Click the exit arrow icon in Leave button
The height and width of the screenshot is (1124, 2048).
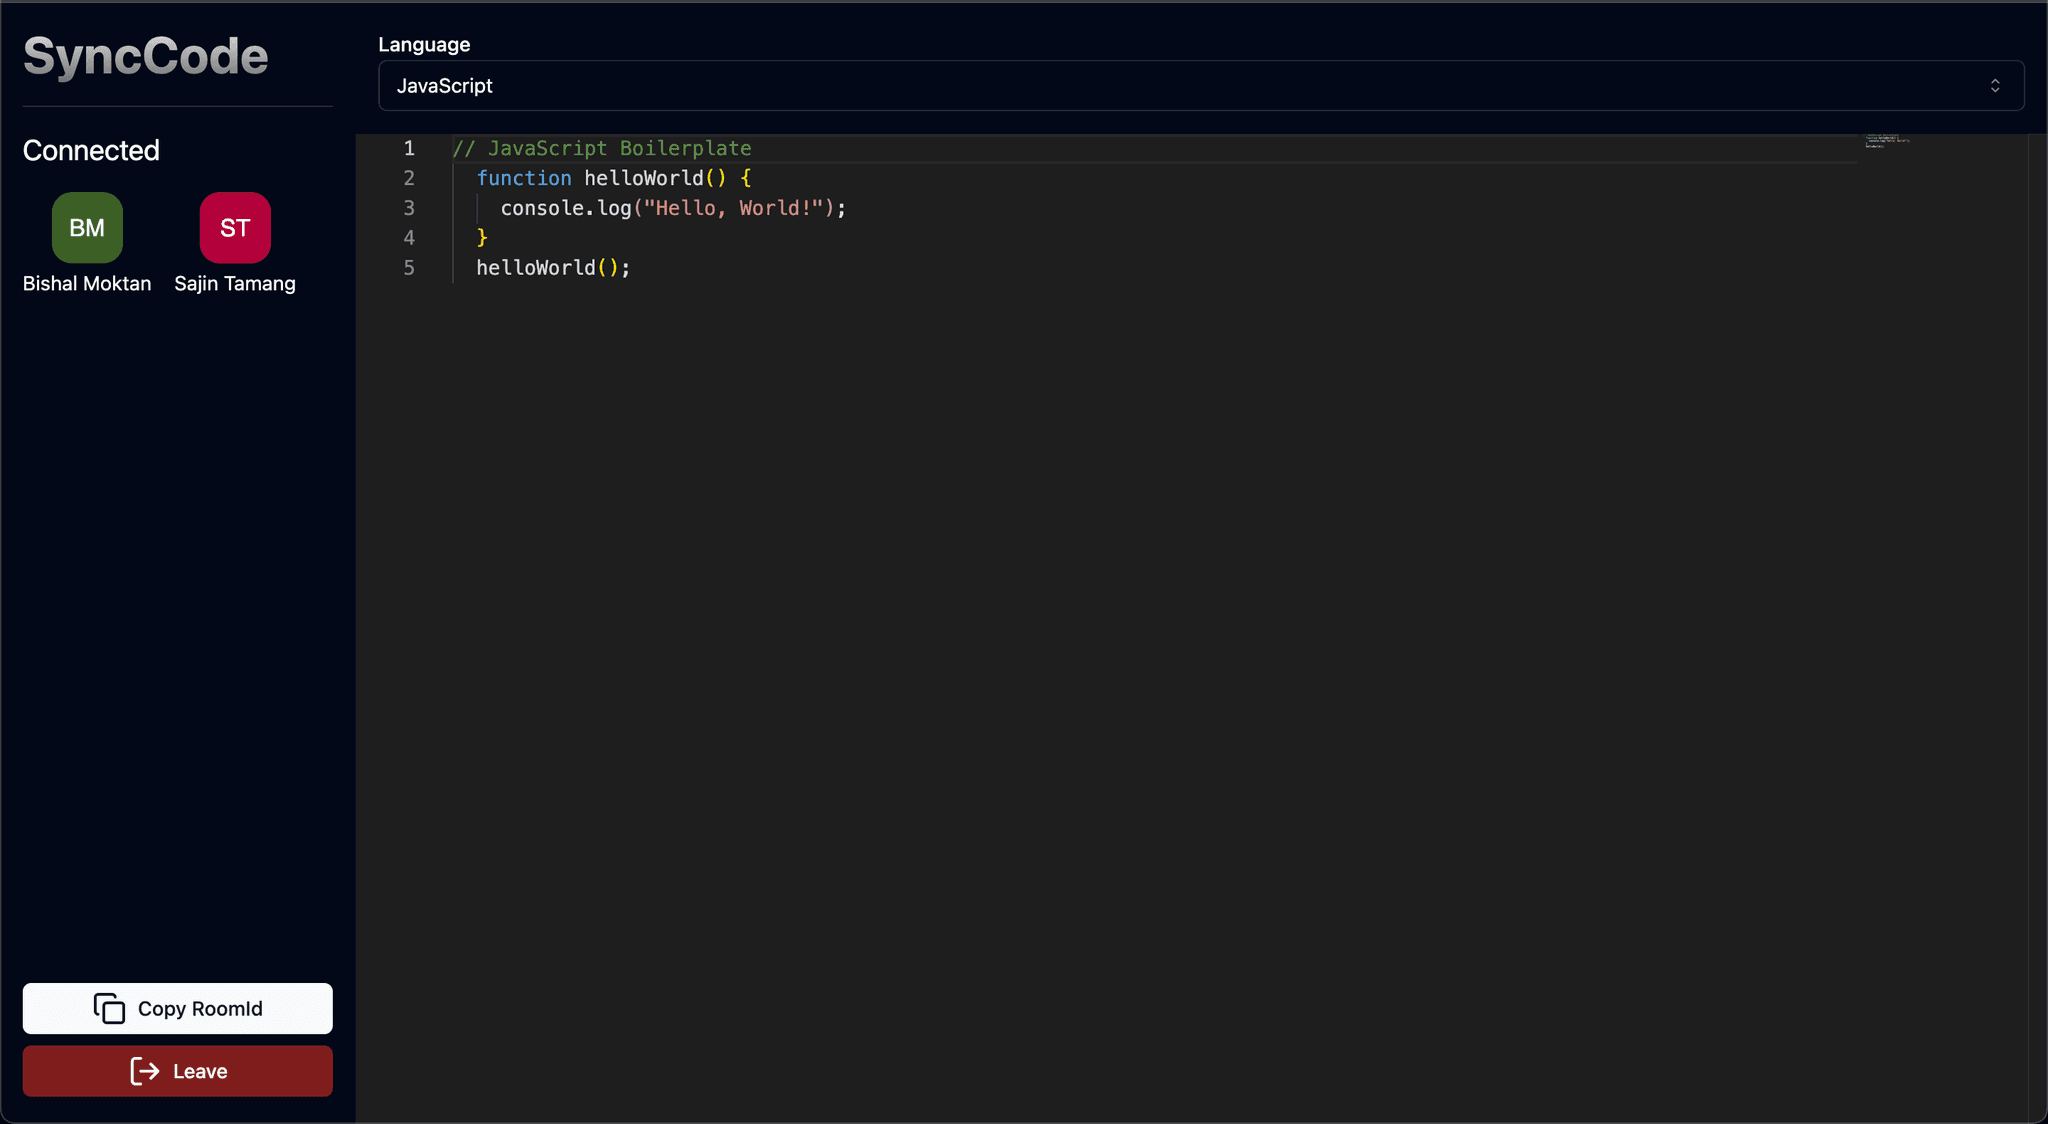coord(145,1071)
